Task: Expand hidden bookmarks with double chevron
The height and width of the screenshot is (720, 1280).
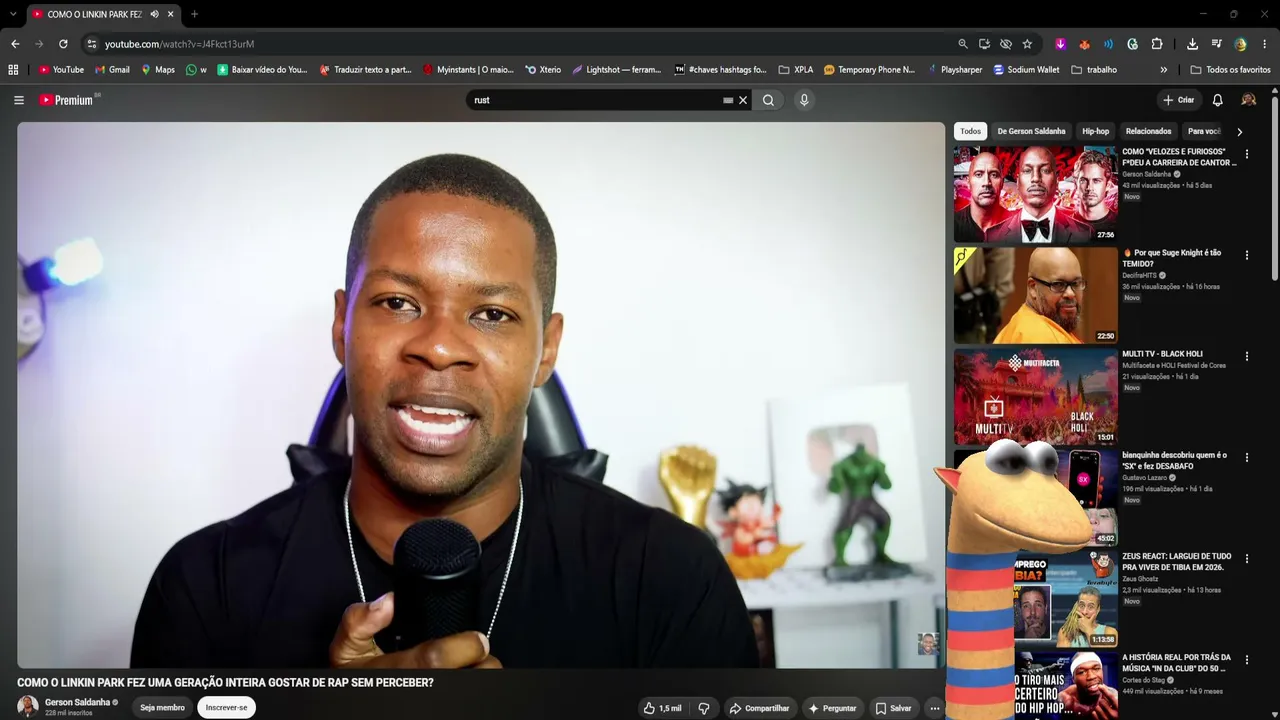Action: pos(1163,70)
